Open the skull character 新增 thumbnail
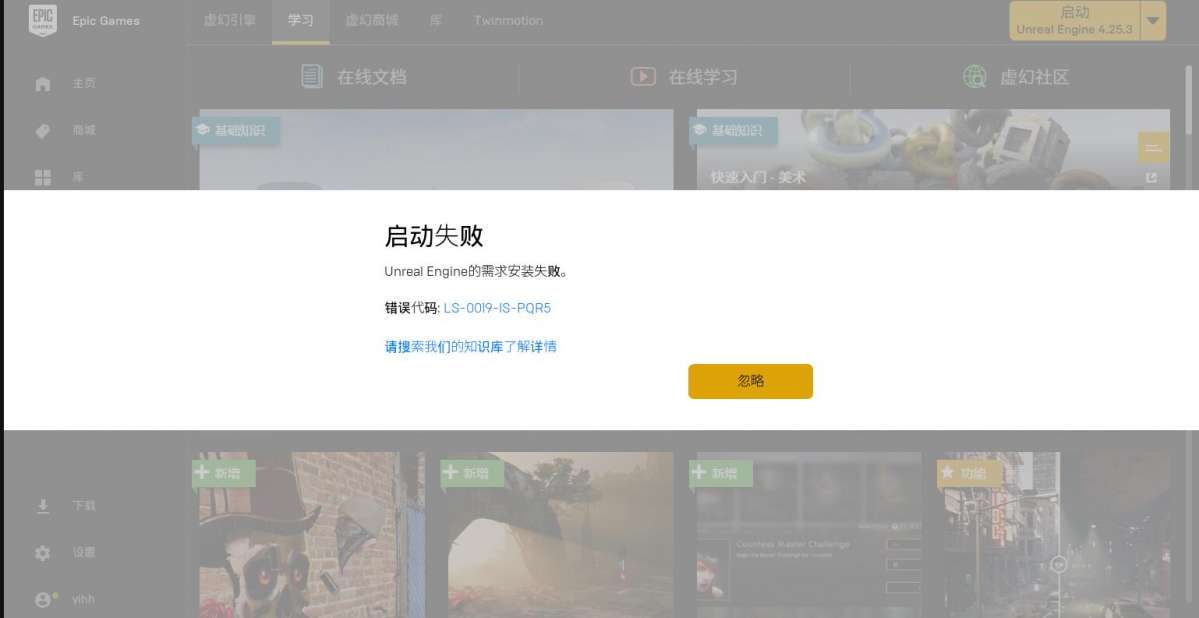 click(x=311, y=535)
